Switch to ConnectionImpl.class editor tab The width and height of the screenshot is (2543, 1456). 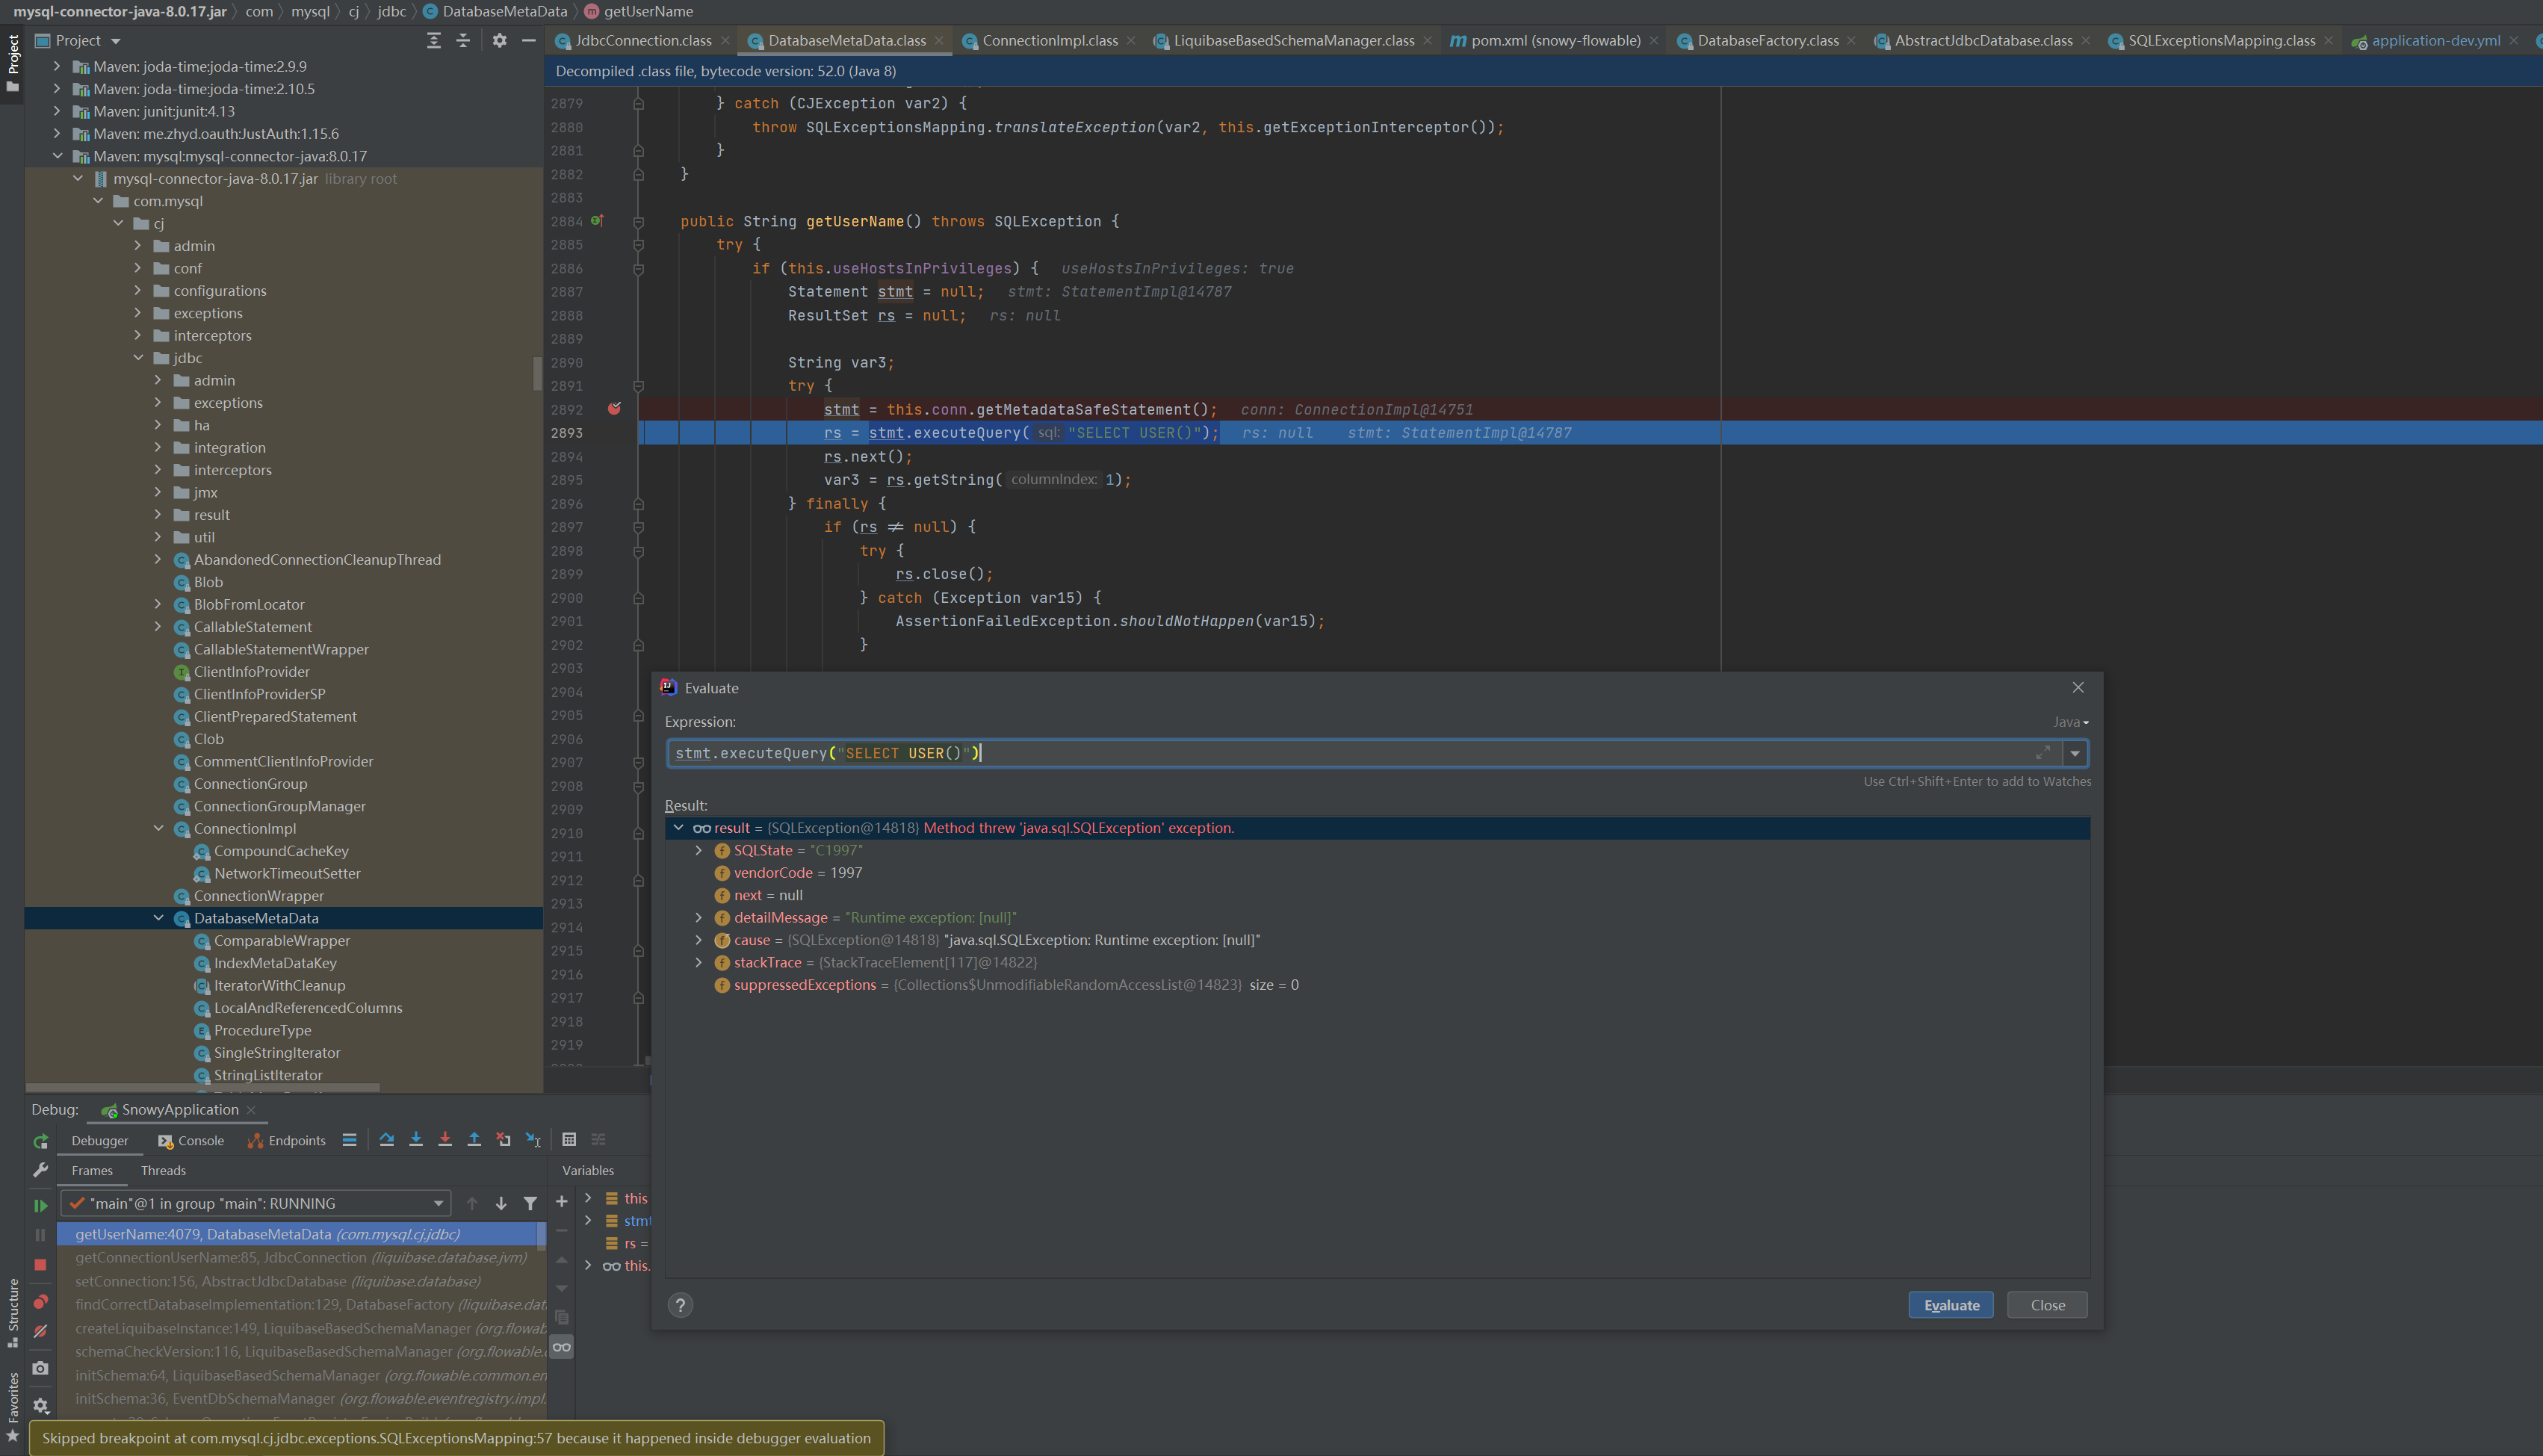click(x=1049, y=41)
